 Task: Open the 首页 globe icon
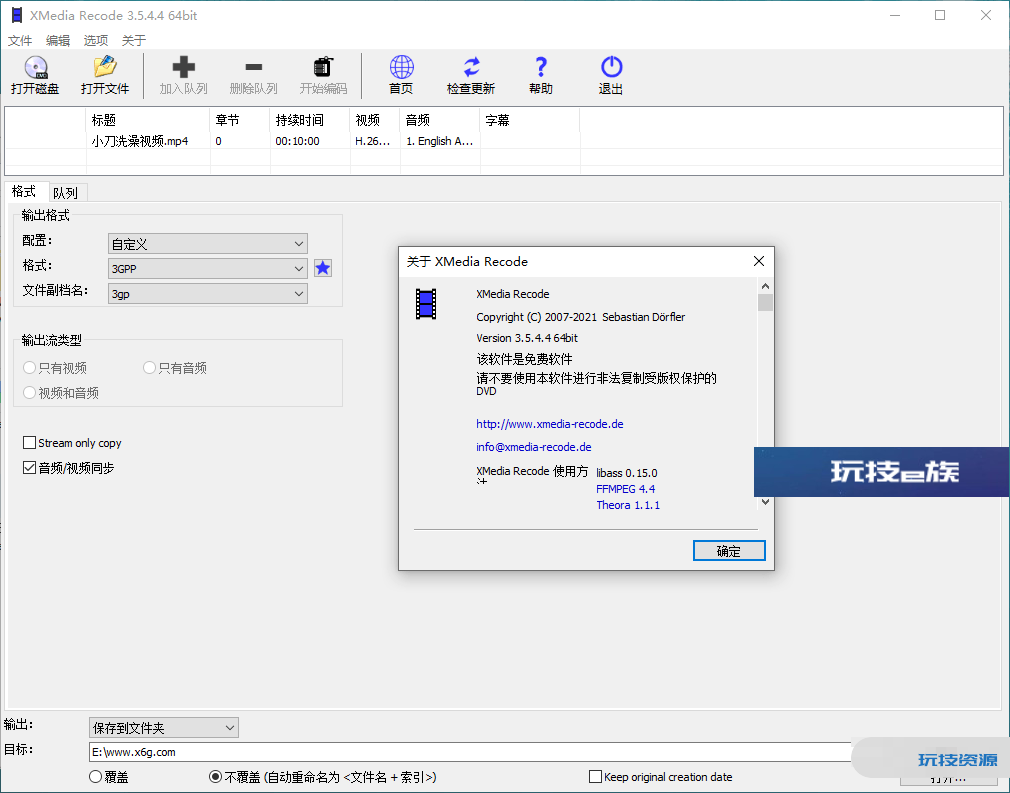[401, 67]
